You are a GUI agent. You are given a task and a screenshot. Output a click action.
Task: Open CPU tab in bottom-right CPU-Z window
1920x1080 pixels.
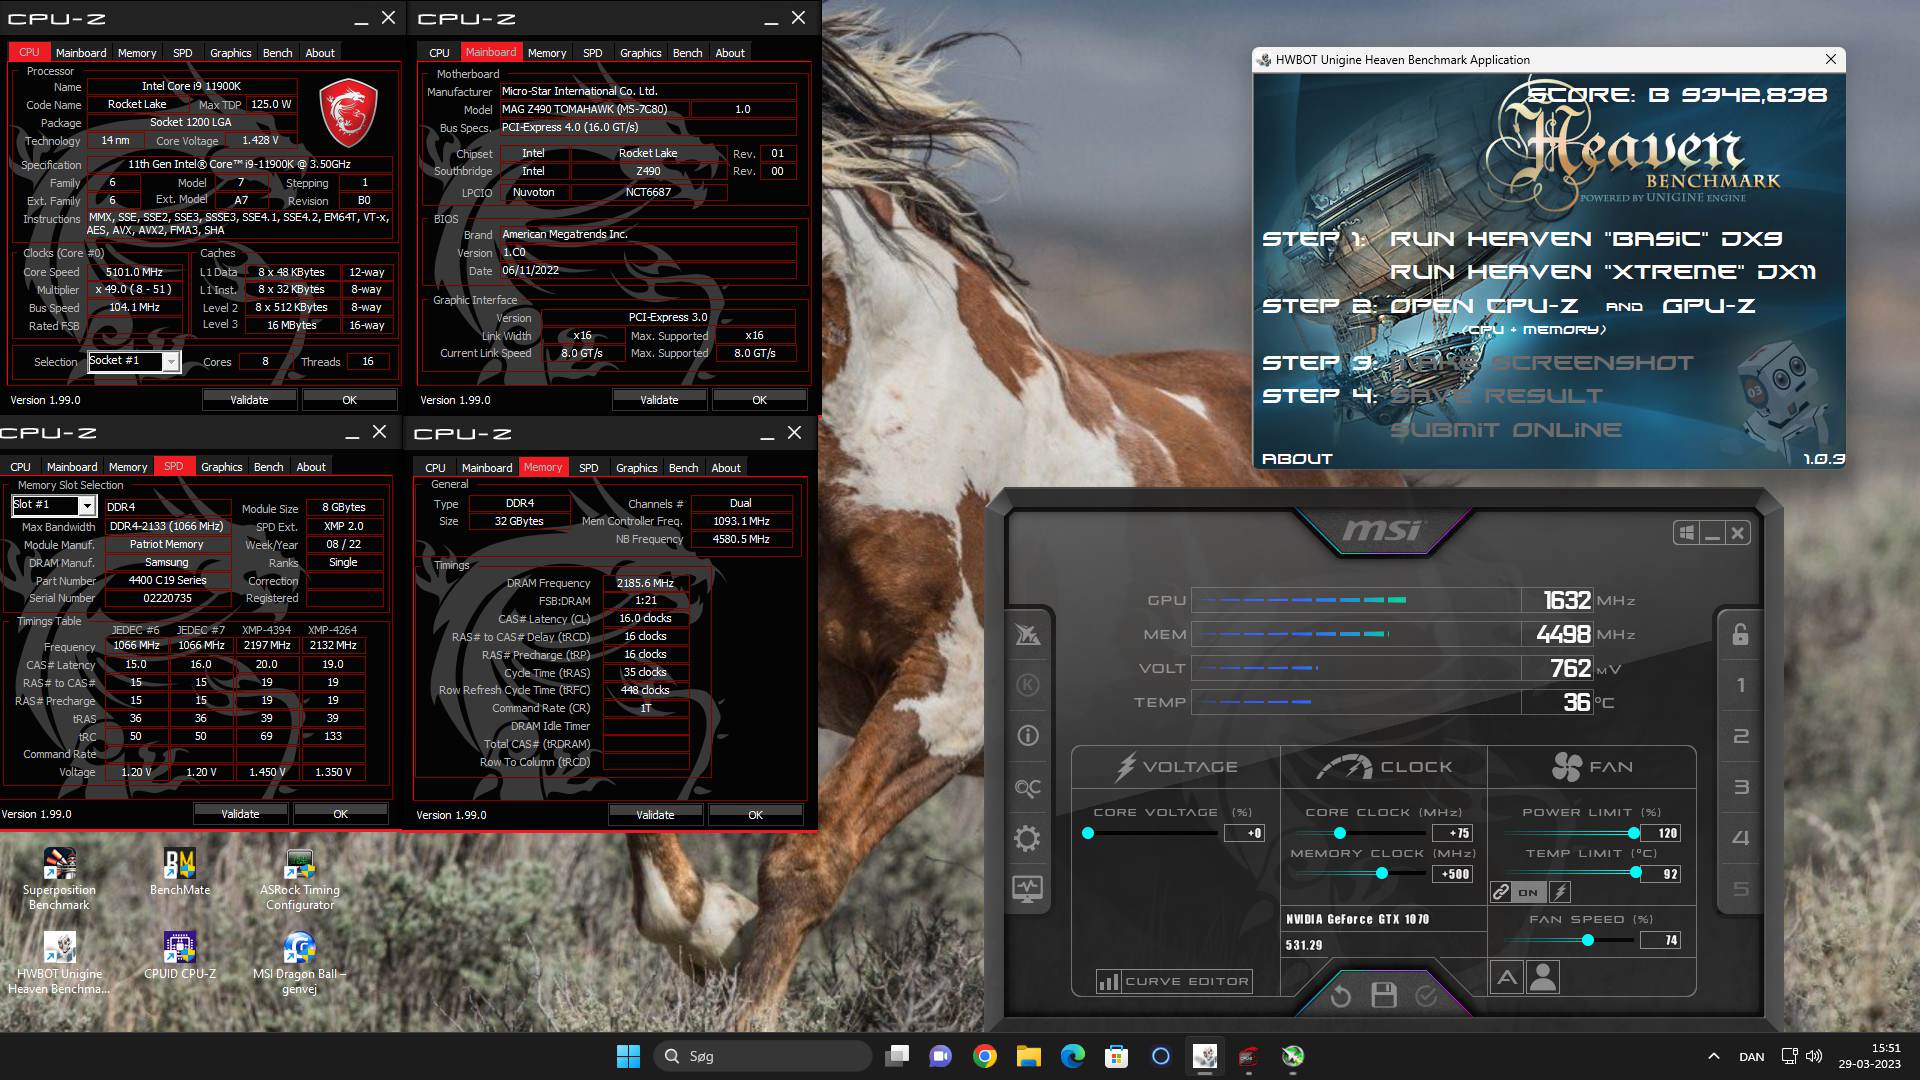click(435, 468)
